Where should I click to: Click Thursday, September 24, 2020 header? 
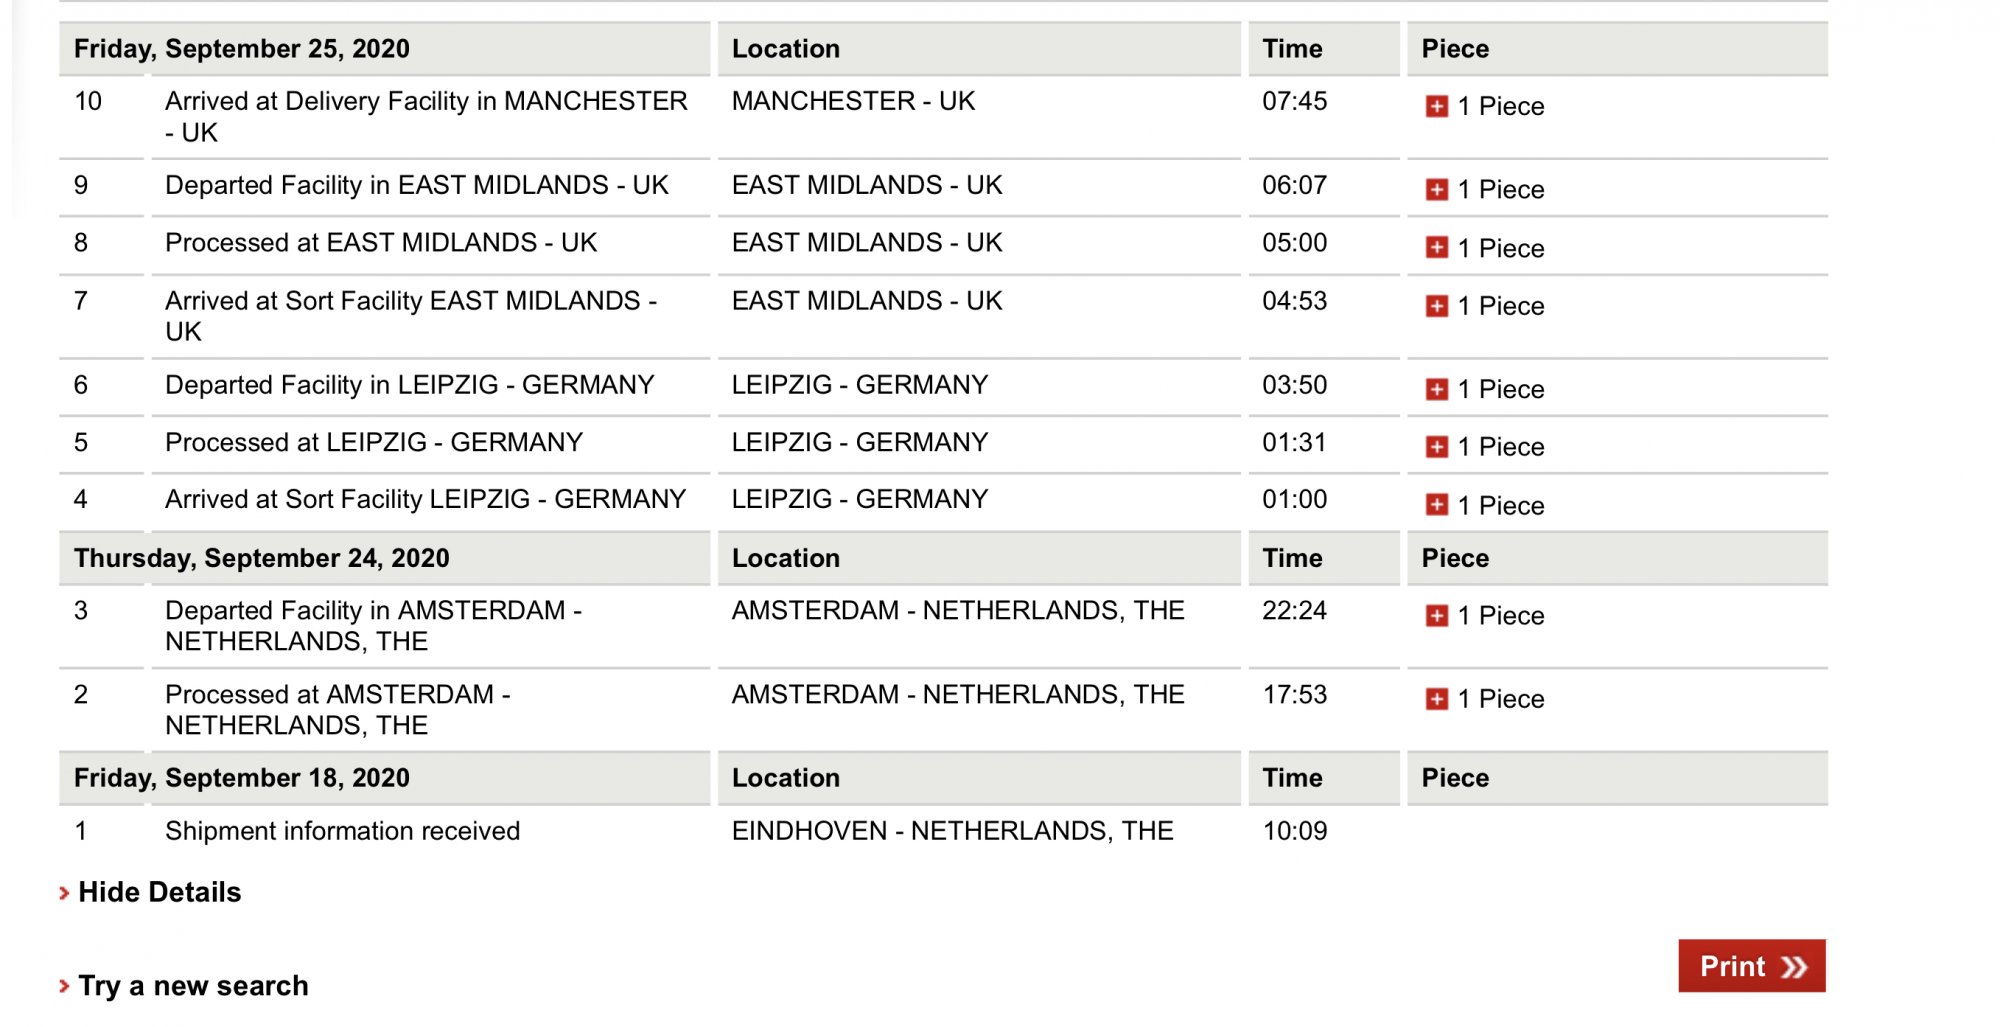tap(261, 558)
